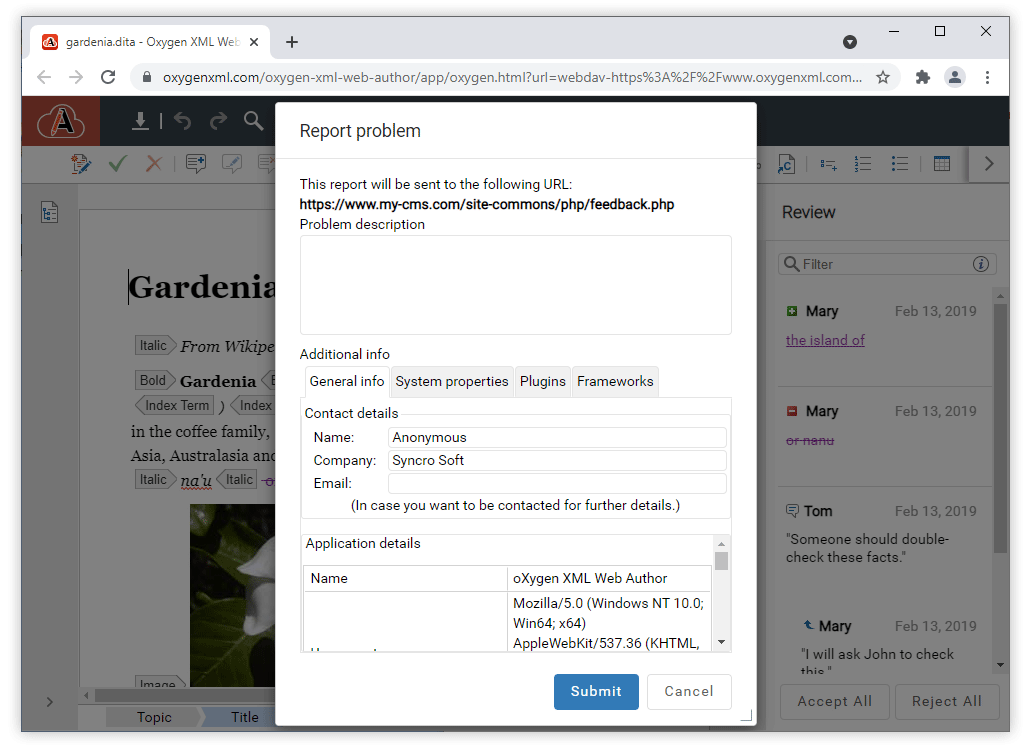
Task: Click the editor horizontal scrollbar left arrow
Action: [86, 695]
